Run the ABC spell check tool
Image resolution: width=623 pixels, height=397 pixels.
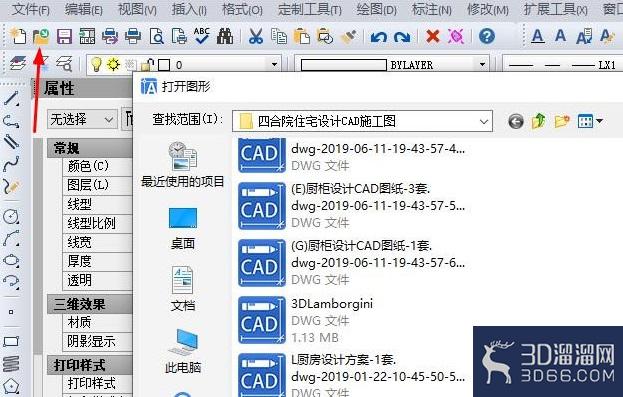(202, 36)
